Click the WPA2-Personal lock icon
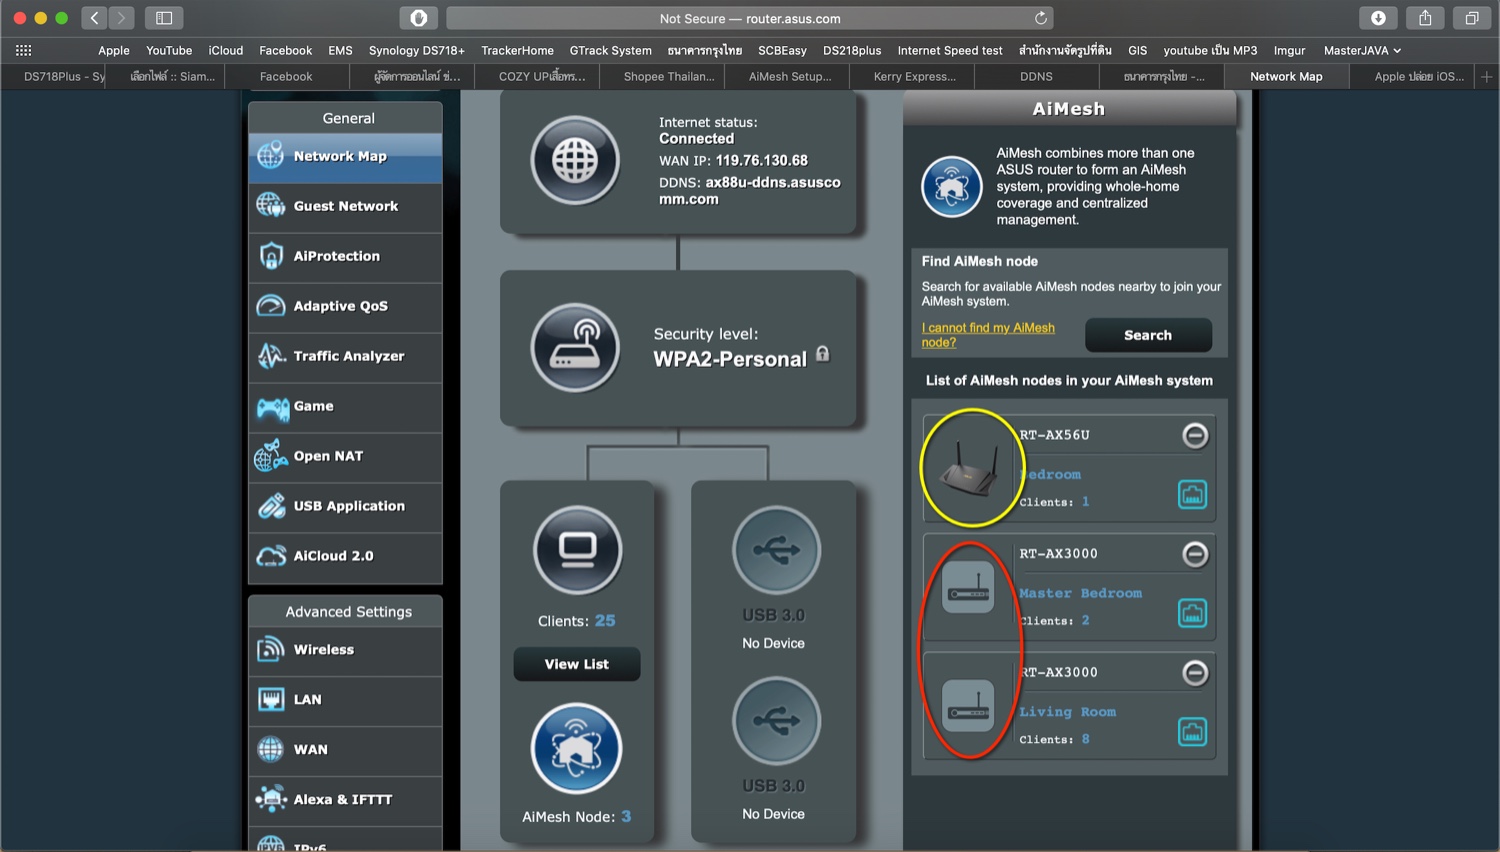Viewport: 1500px width, 852px height. coord(822,353)
